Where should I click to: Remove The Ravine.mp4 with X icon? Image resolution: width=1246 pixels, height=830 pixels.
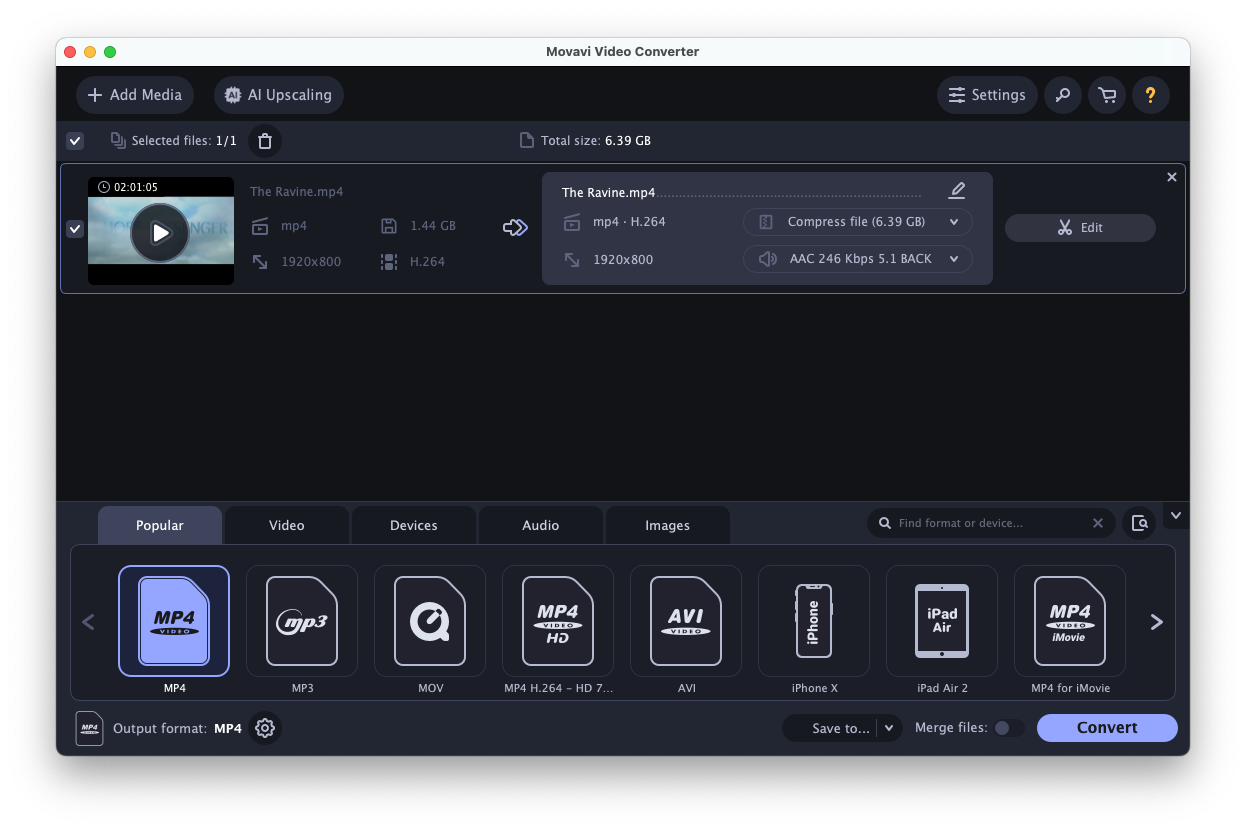point(1172,177)
